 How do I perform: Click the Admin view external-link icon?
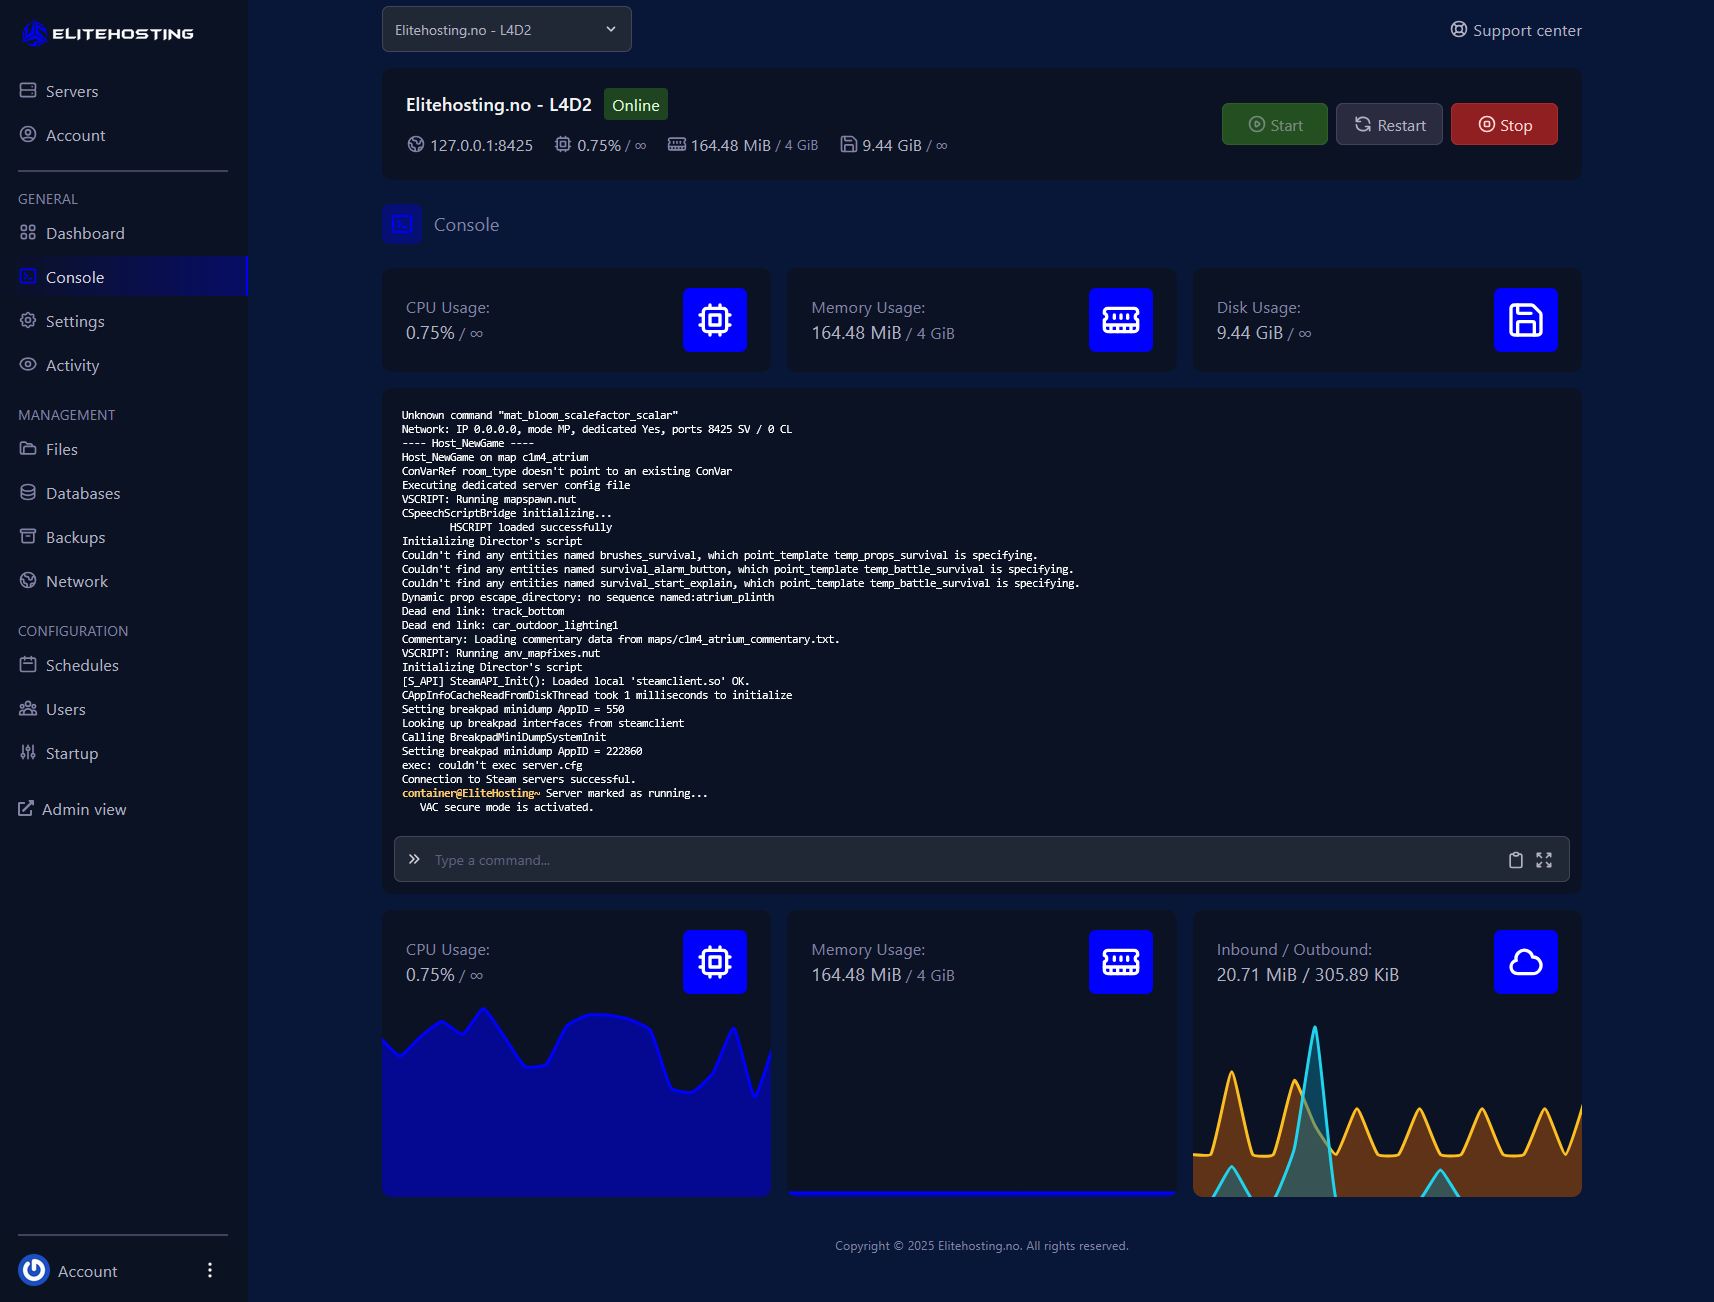(x=26, y=808)
